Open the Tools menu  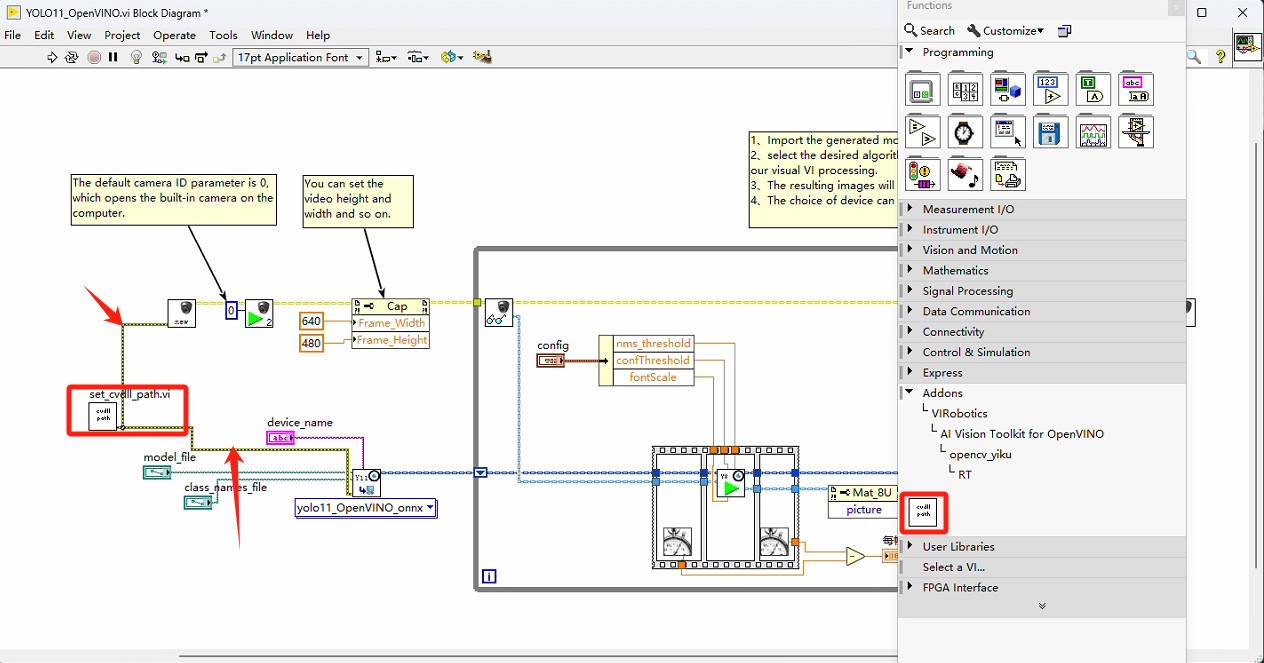223,35
